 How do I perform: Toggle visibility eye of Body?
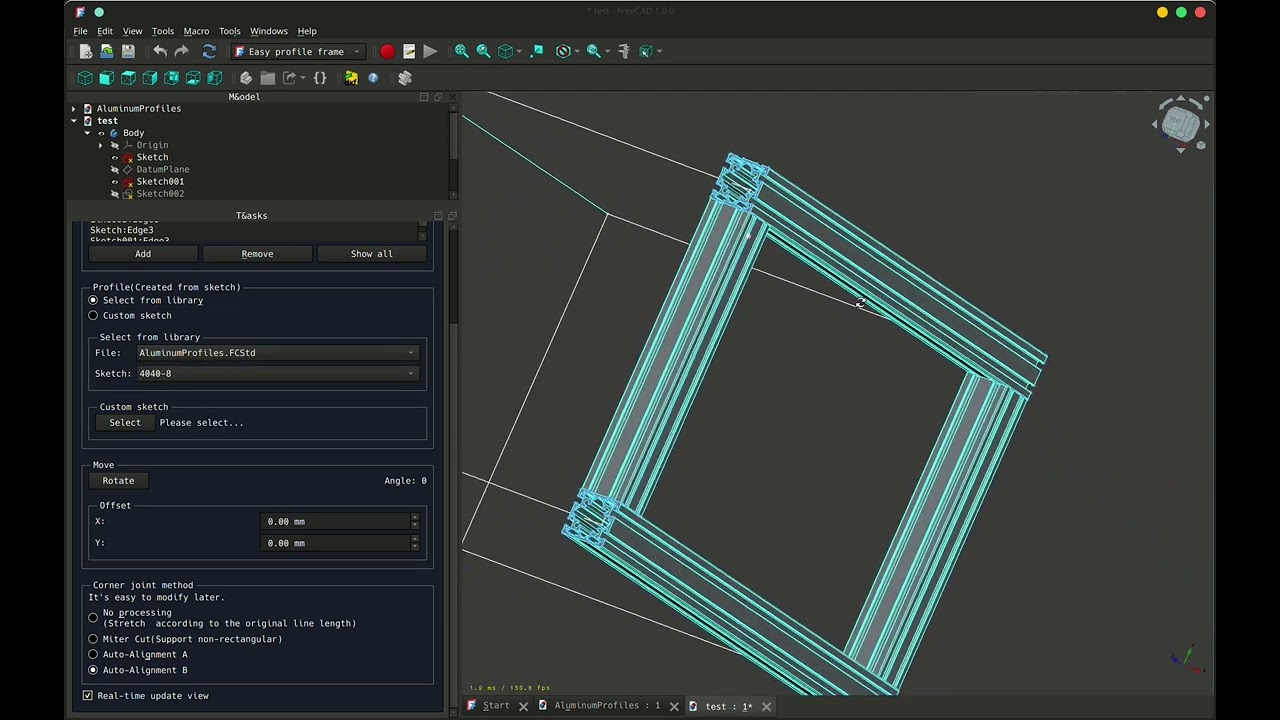point(101,133)
